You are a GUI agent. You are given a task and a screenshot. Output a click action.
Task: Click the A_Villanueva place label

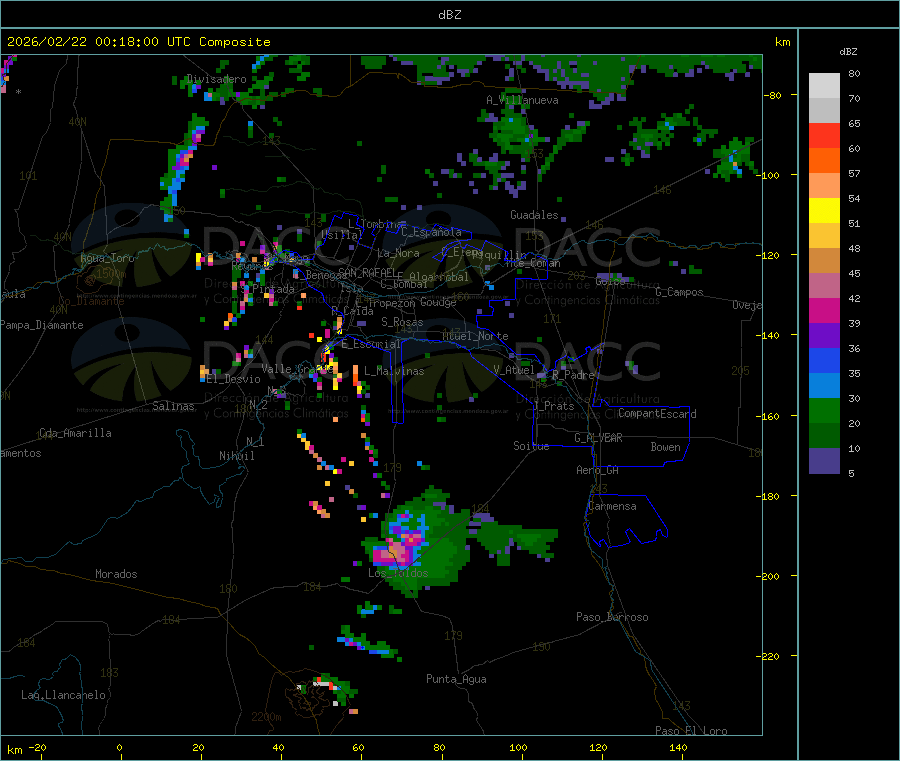(x=522, y=100)
